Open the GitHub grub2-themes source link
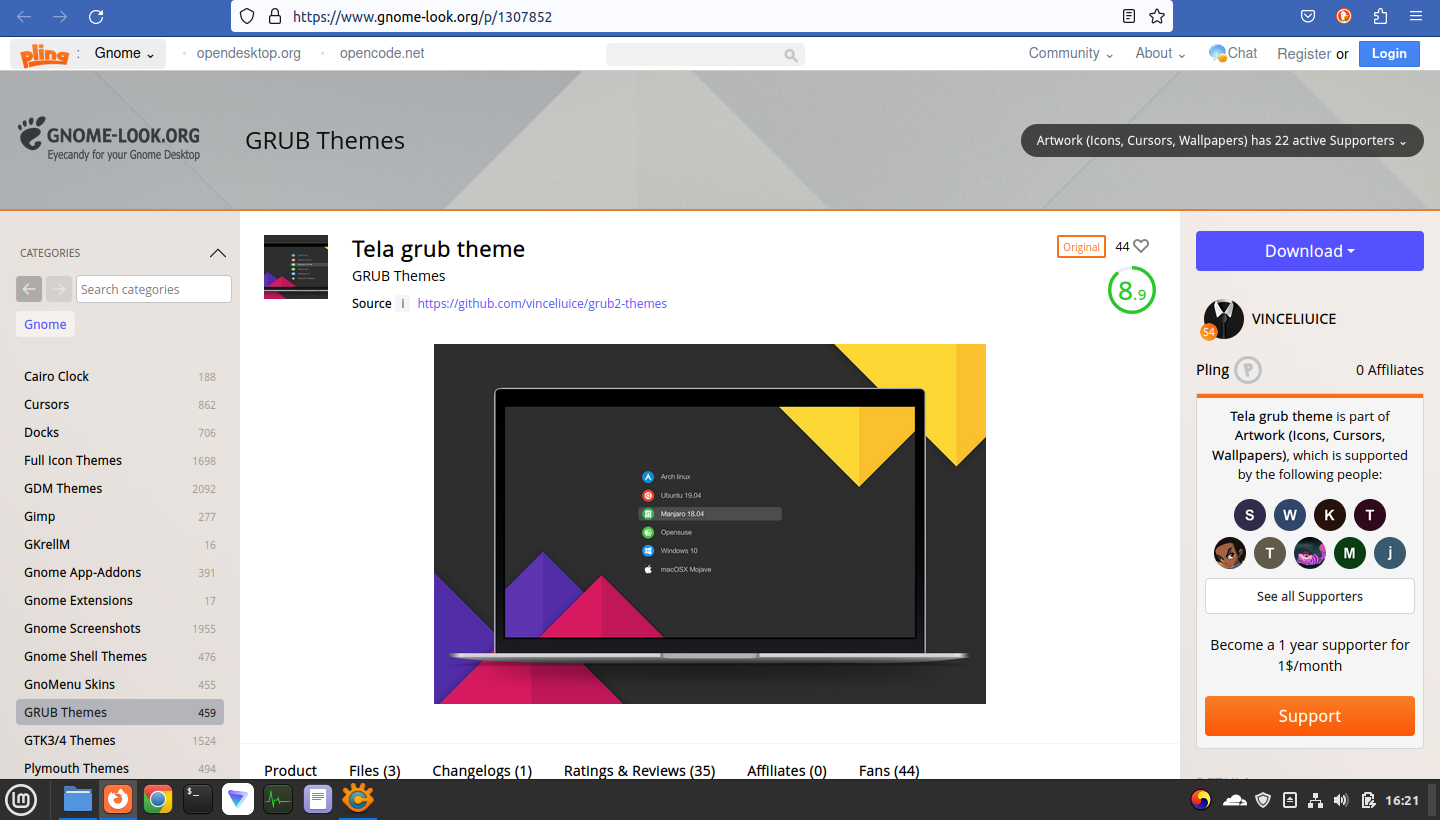Screen dimensions: 1440x820 542,303
